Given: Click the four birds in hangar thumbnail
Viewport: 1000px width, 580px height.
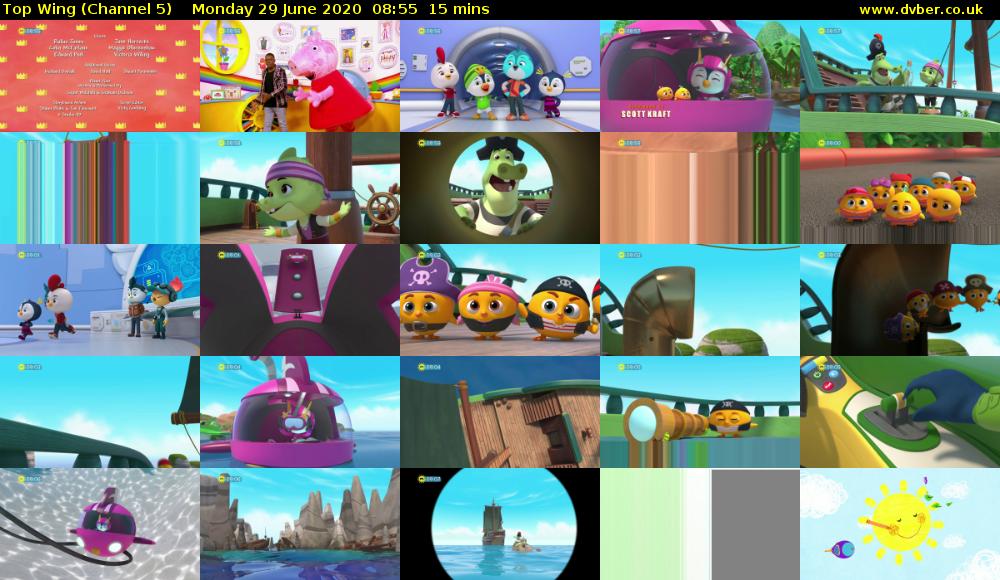Looking at the screenshot, I should (x=500, y=76).
